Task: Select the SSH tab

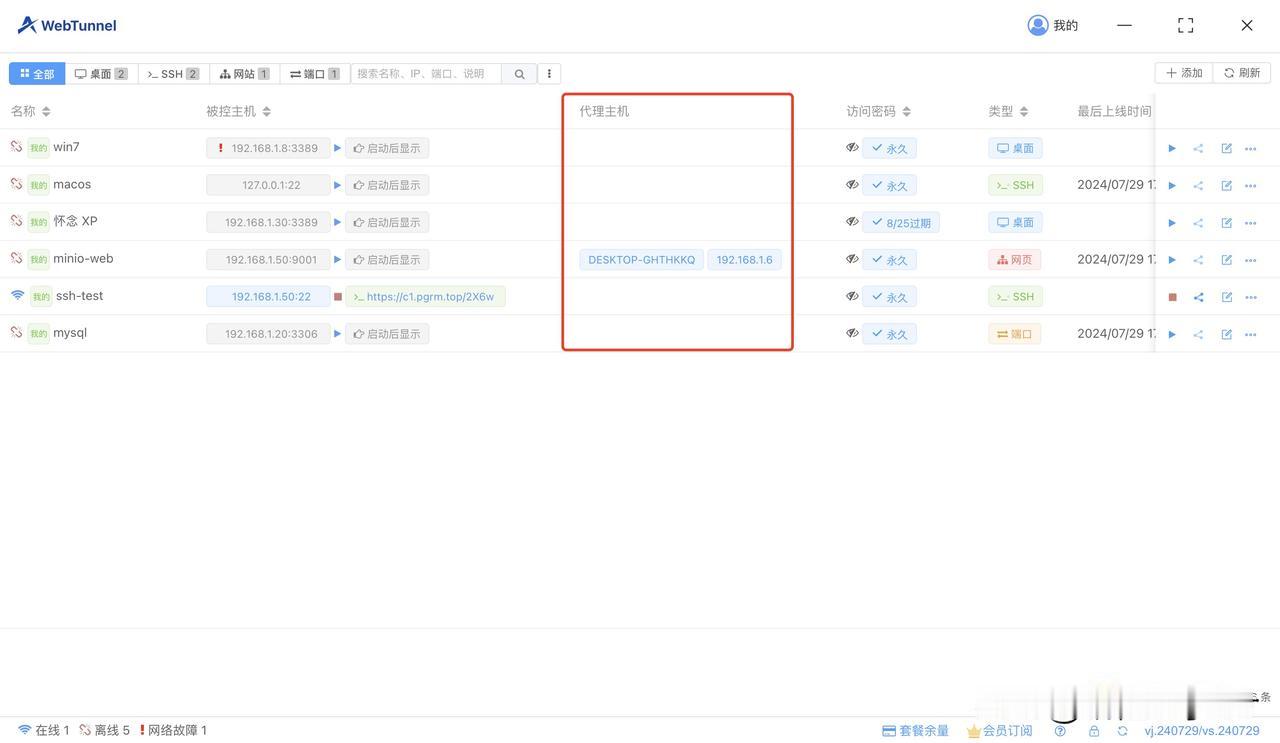Action: click(173, 74)
